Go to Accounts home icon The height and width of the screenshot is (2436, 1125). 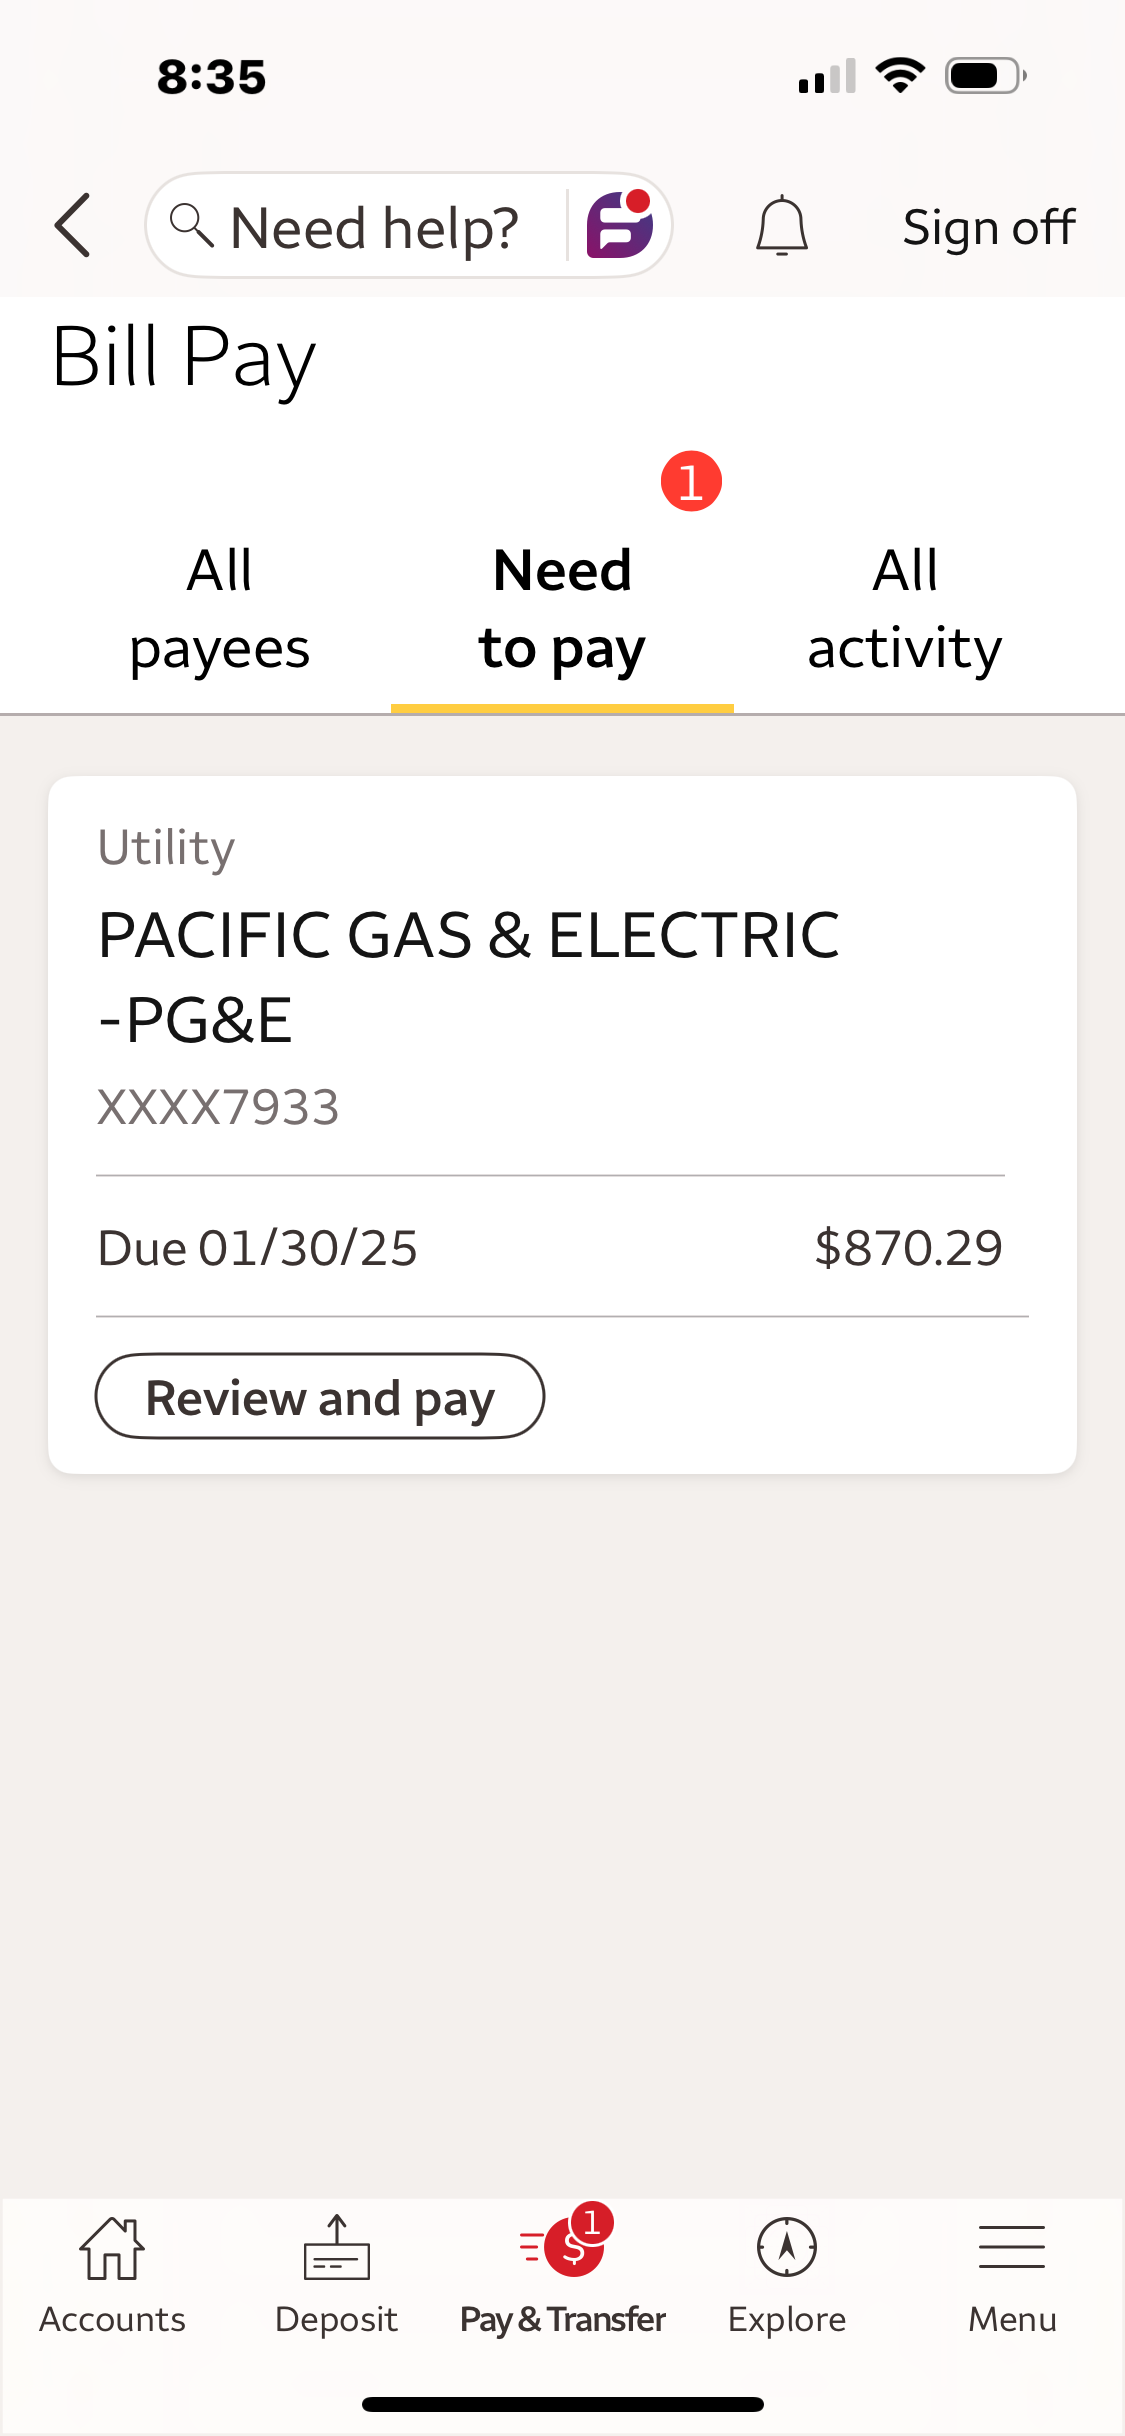click(x=112, y=2250)
